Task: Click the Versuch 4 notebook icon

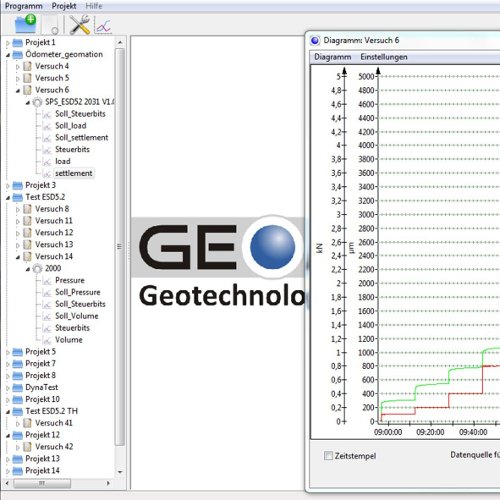Action: 28,66
